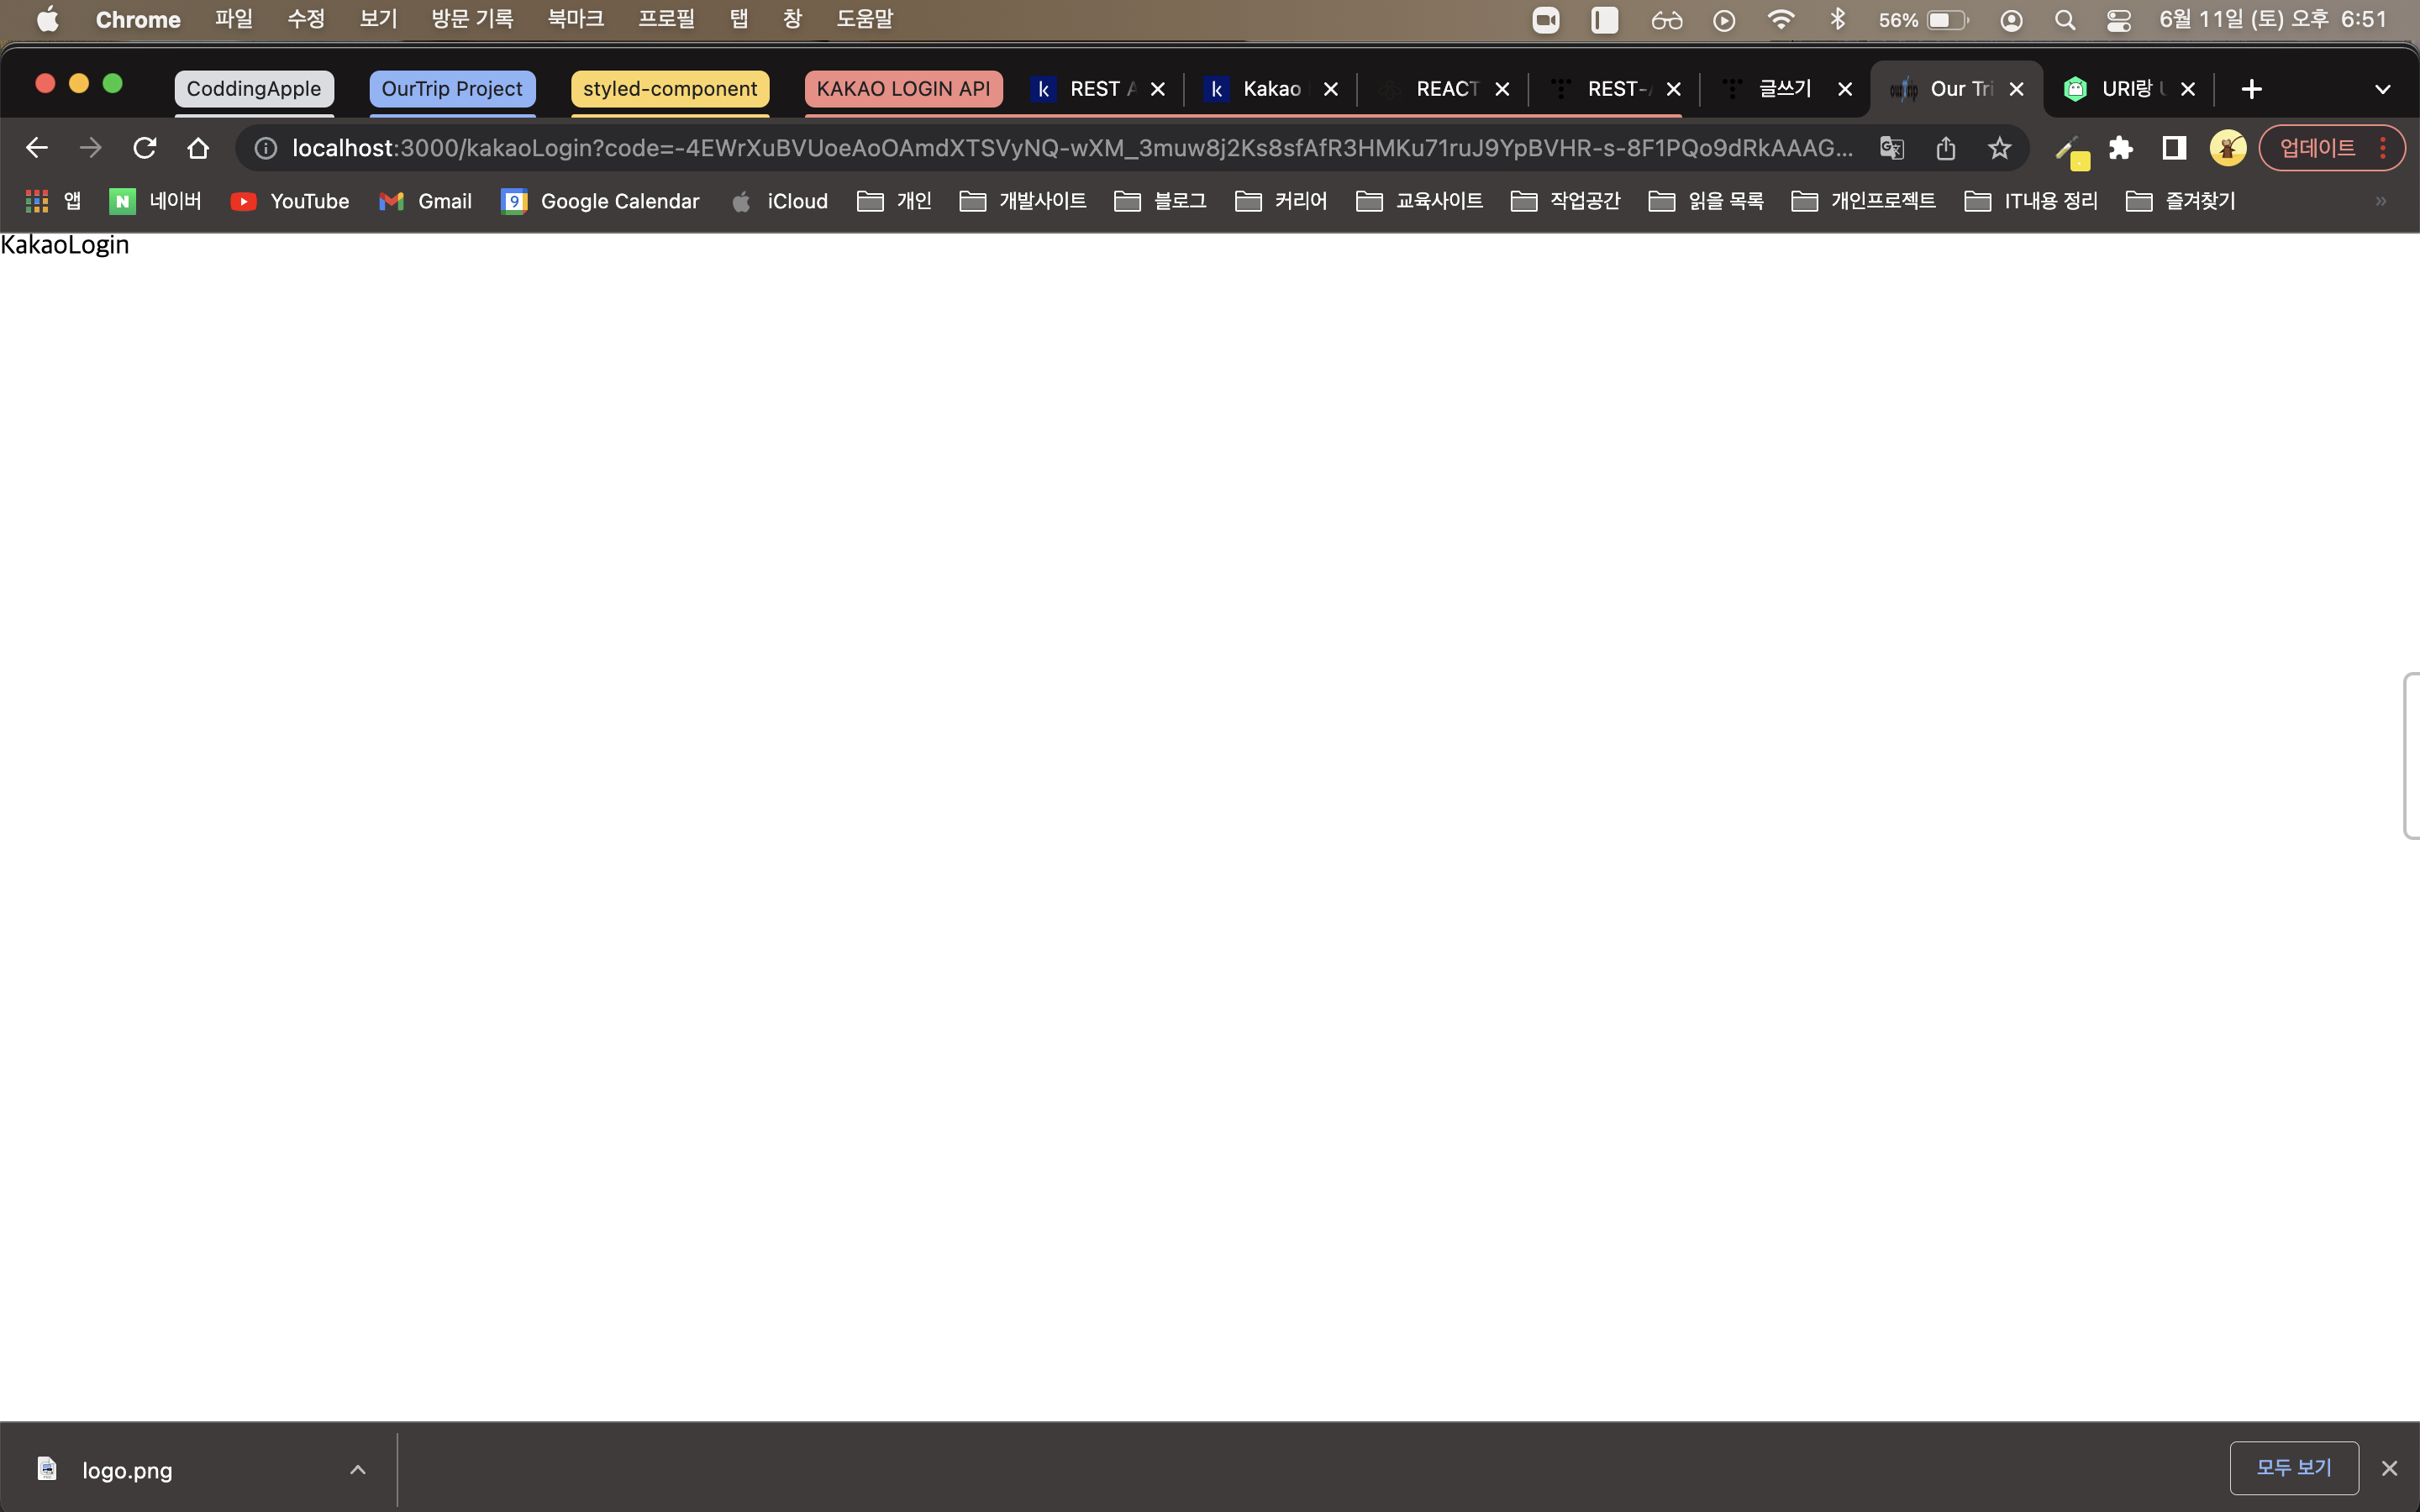Image resolution: width=2420 pixels, height=1512 pixels.
Task: Click the Google Translate icon in address bar
Action: tap(1891, 148)
